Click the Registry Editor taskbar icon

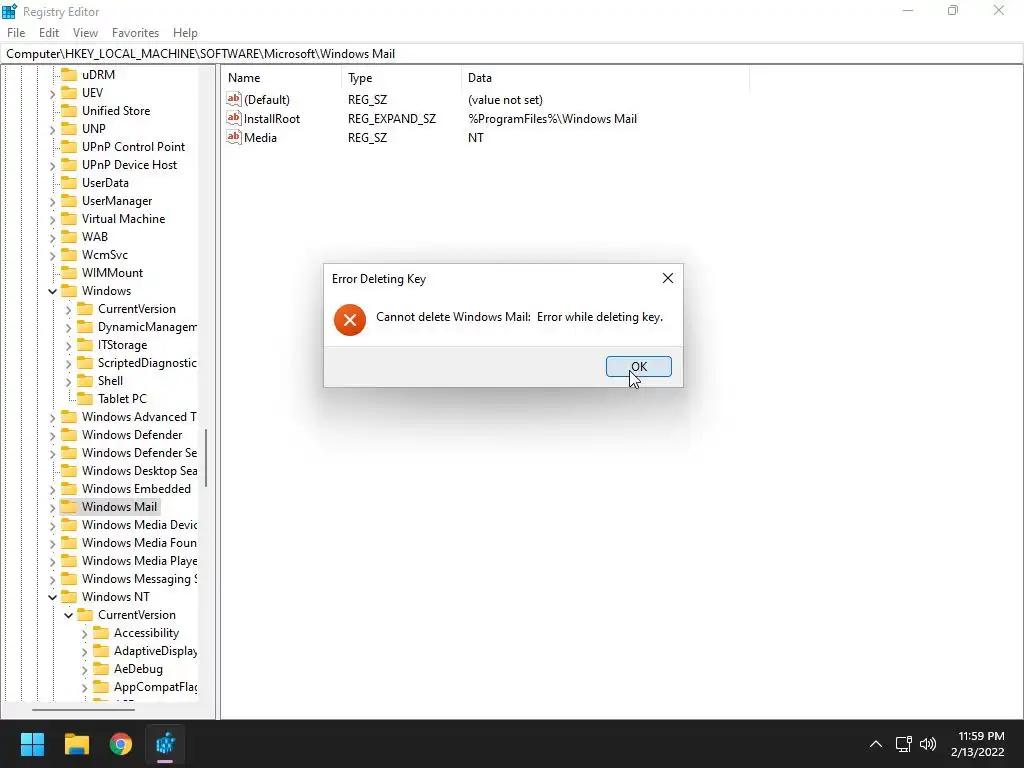(165, 744)
